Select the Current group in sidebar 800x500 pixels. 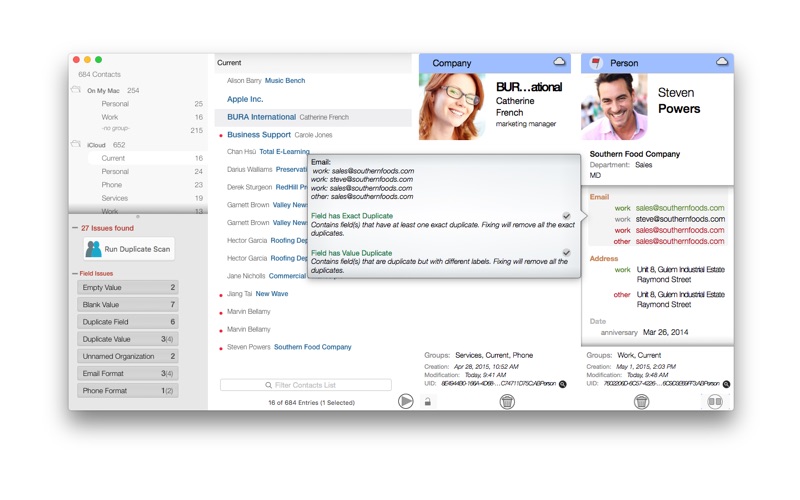click(146, 158)
